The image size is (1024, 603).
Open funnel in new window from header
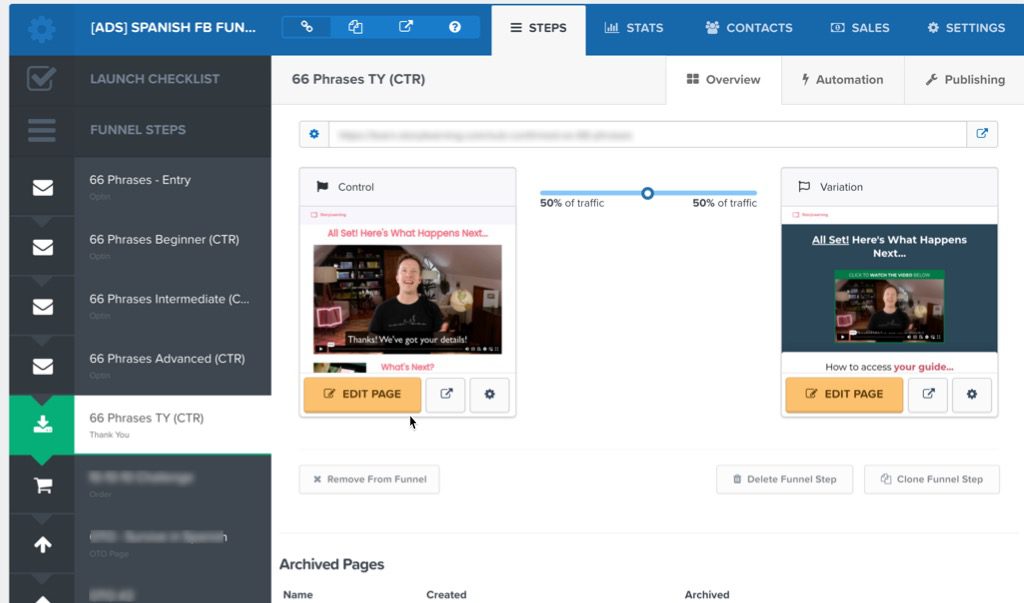pyautogui.click(x=406, y=27)
